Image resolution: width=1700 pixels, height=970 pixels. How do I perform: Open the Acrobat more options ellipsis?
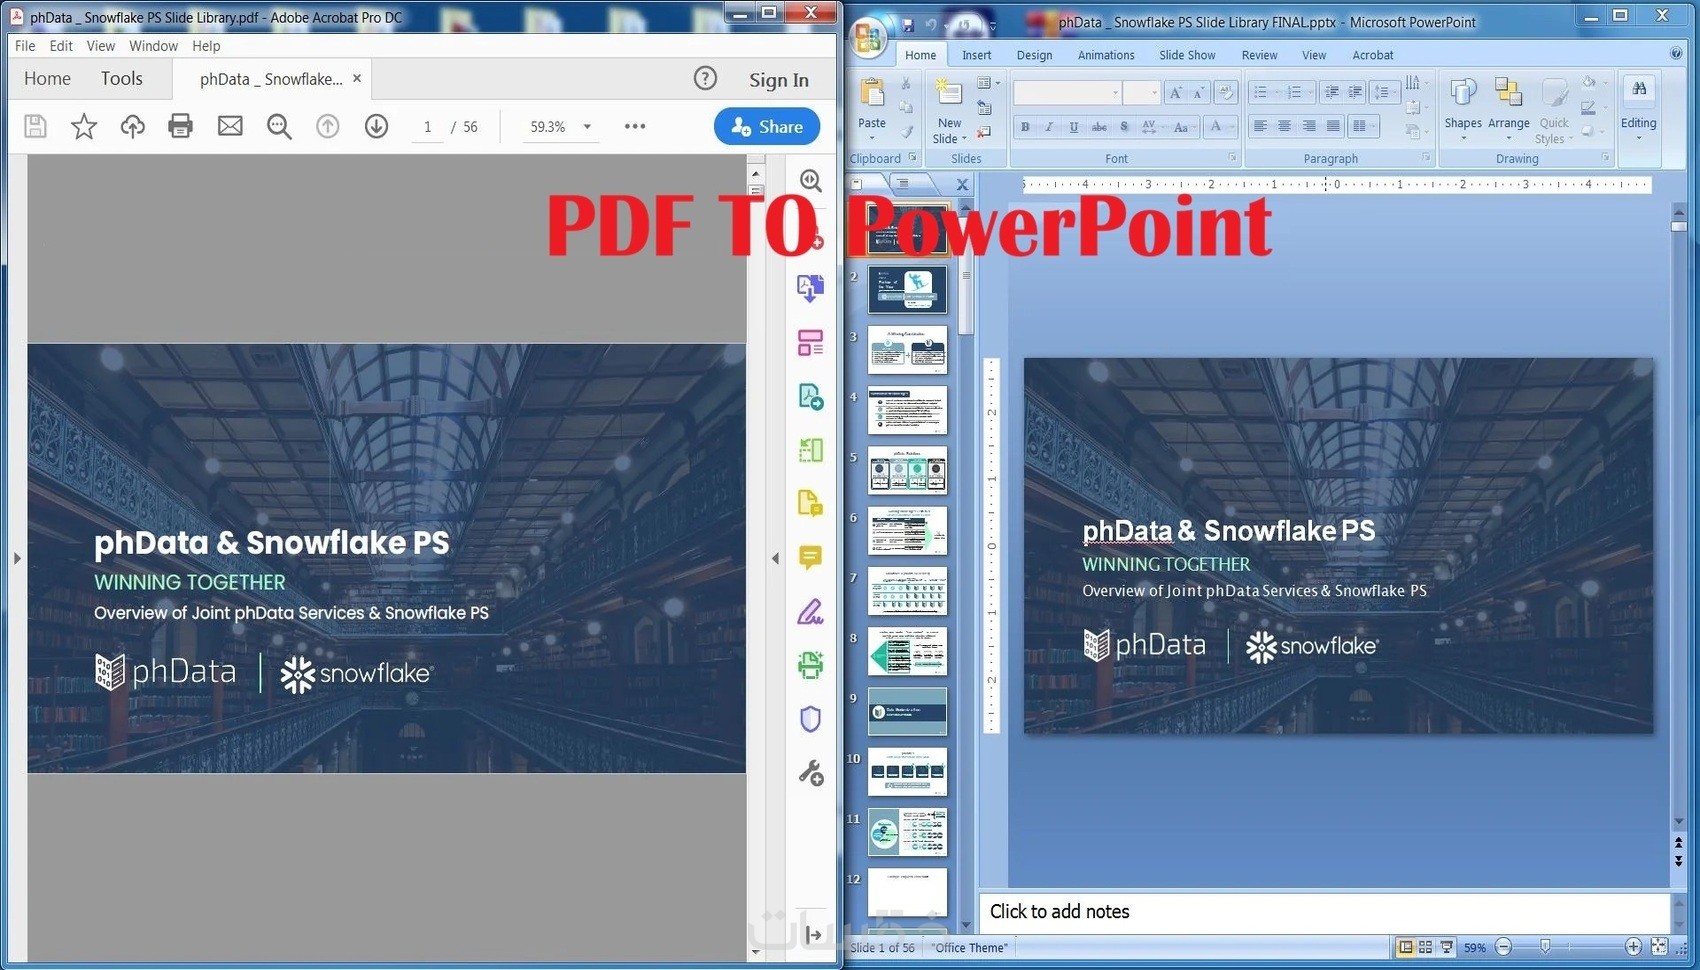coord(635,126)
